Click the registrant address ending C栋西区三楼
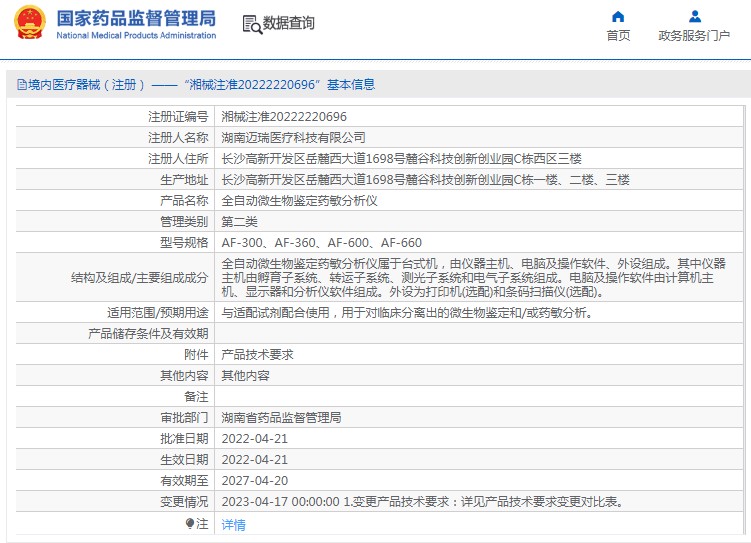Image resolution: width=751 pixels, height=543 pixels. [401, 158]
